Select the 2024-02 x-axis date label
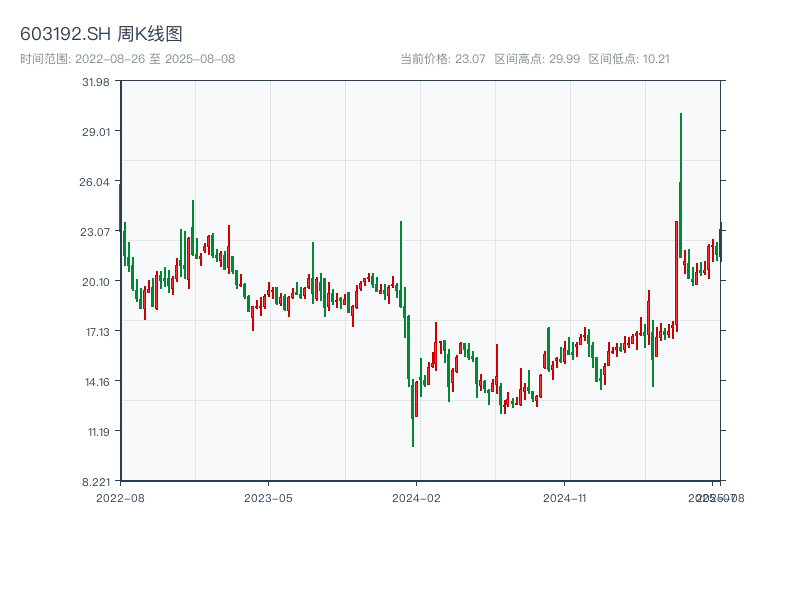The width and height of the screenshot is (800, 600). point(417,497)
